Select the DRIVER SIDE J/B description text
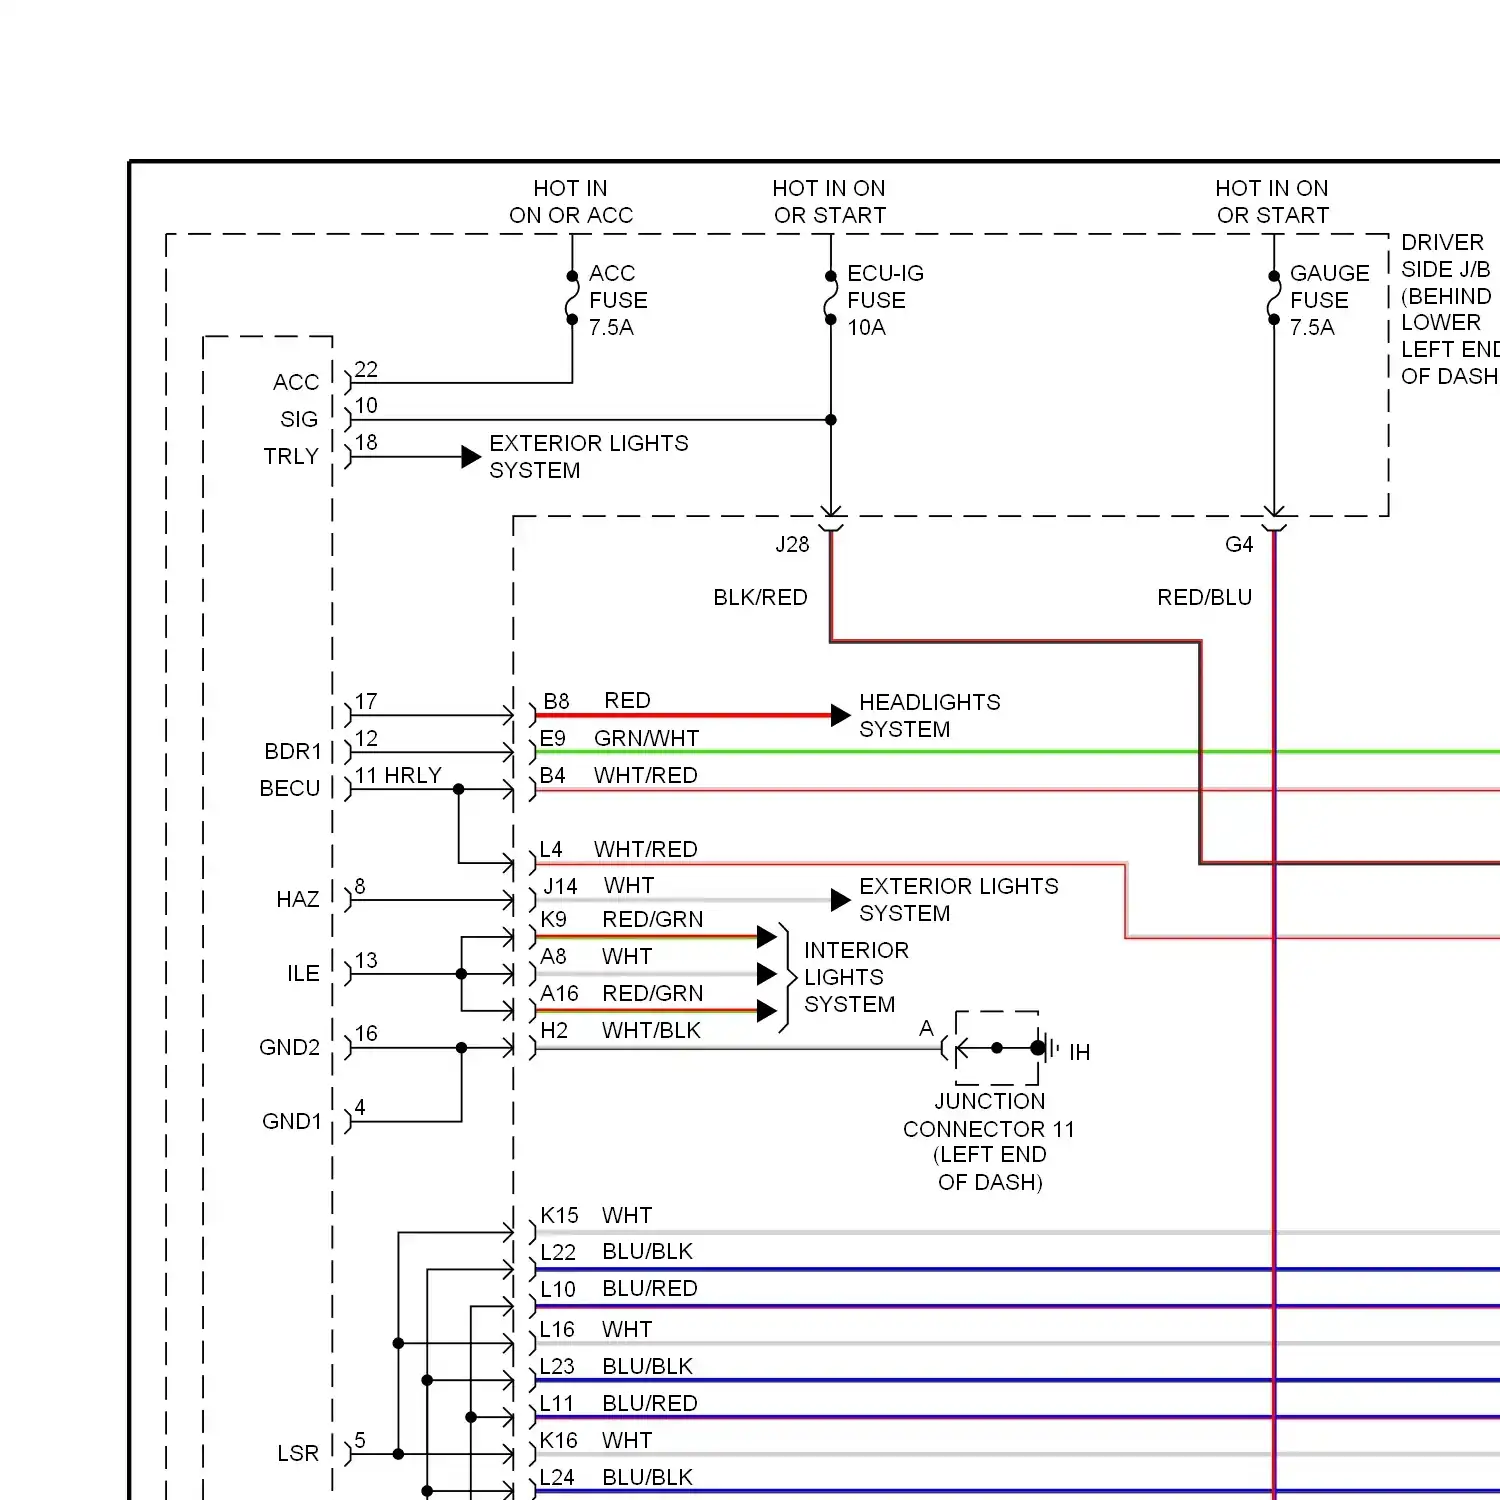Viewport: 1500px width, 1500px height. [x=1450, y=309]
